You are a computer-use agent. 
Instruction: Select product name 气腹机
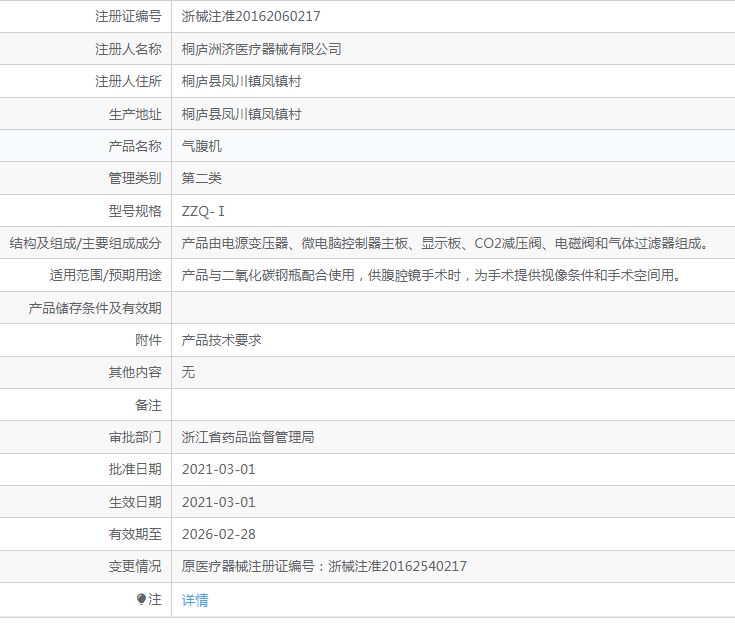click(x=202, y=146)
